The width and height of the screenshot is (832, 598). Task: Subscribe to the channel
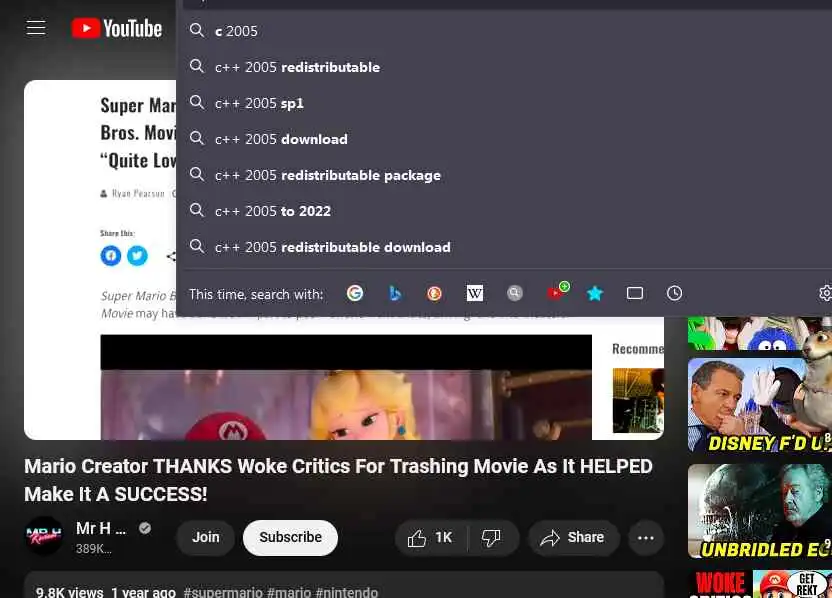[290, 538]
